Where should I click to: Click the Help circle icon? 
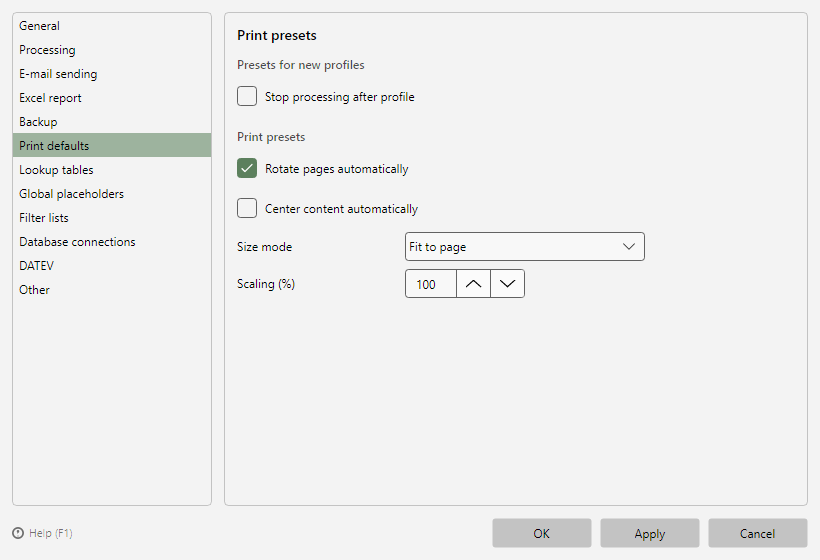[18, 533]
